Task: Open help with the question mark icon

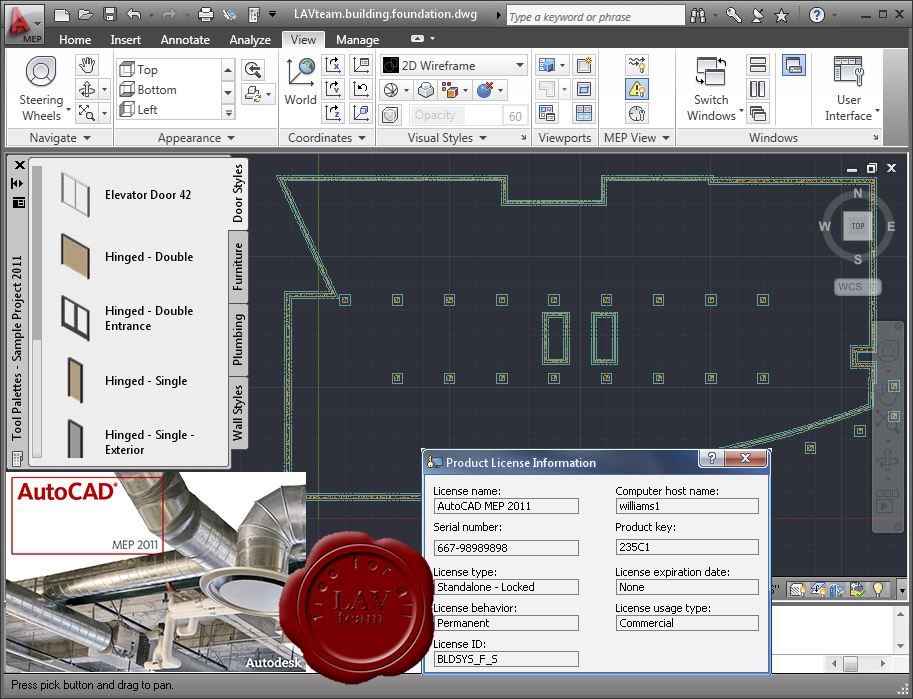Action: click(x=817, y=15)
